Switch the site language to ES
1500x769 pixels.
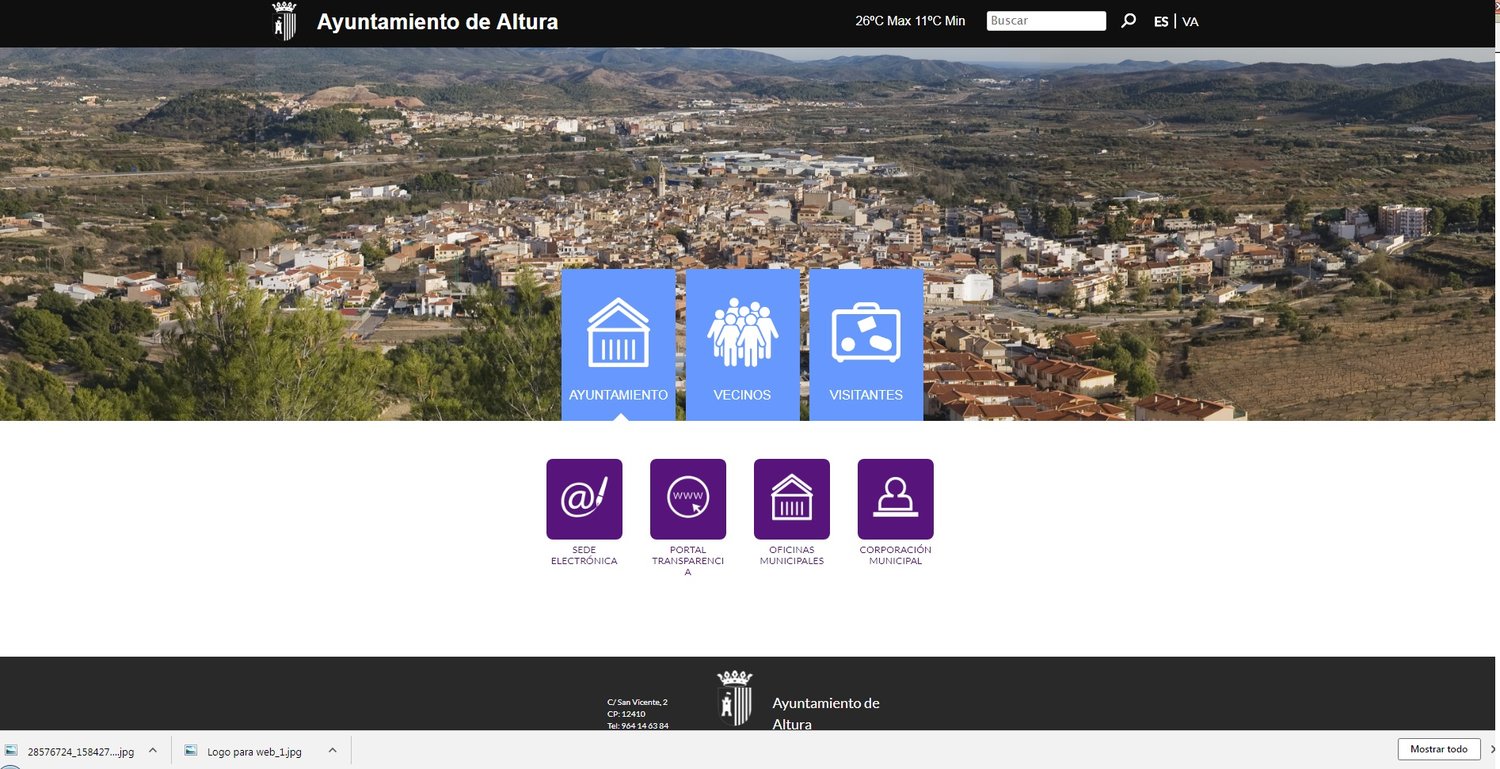1160,20
